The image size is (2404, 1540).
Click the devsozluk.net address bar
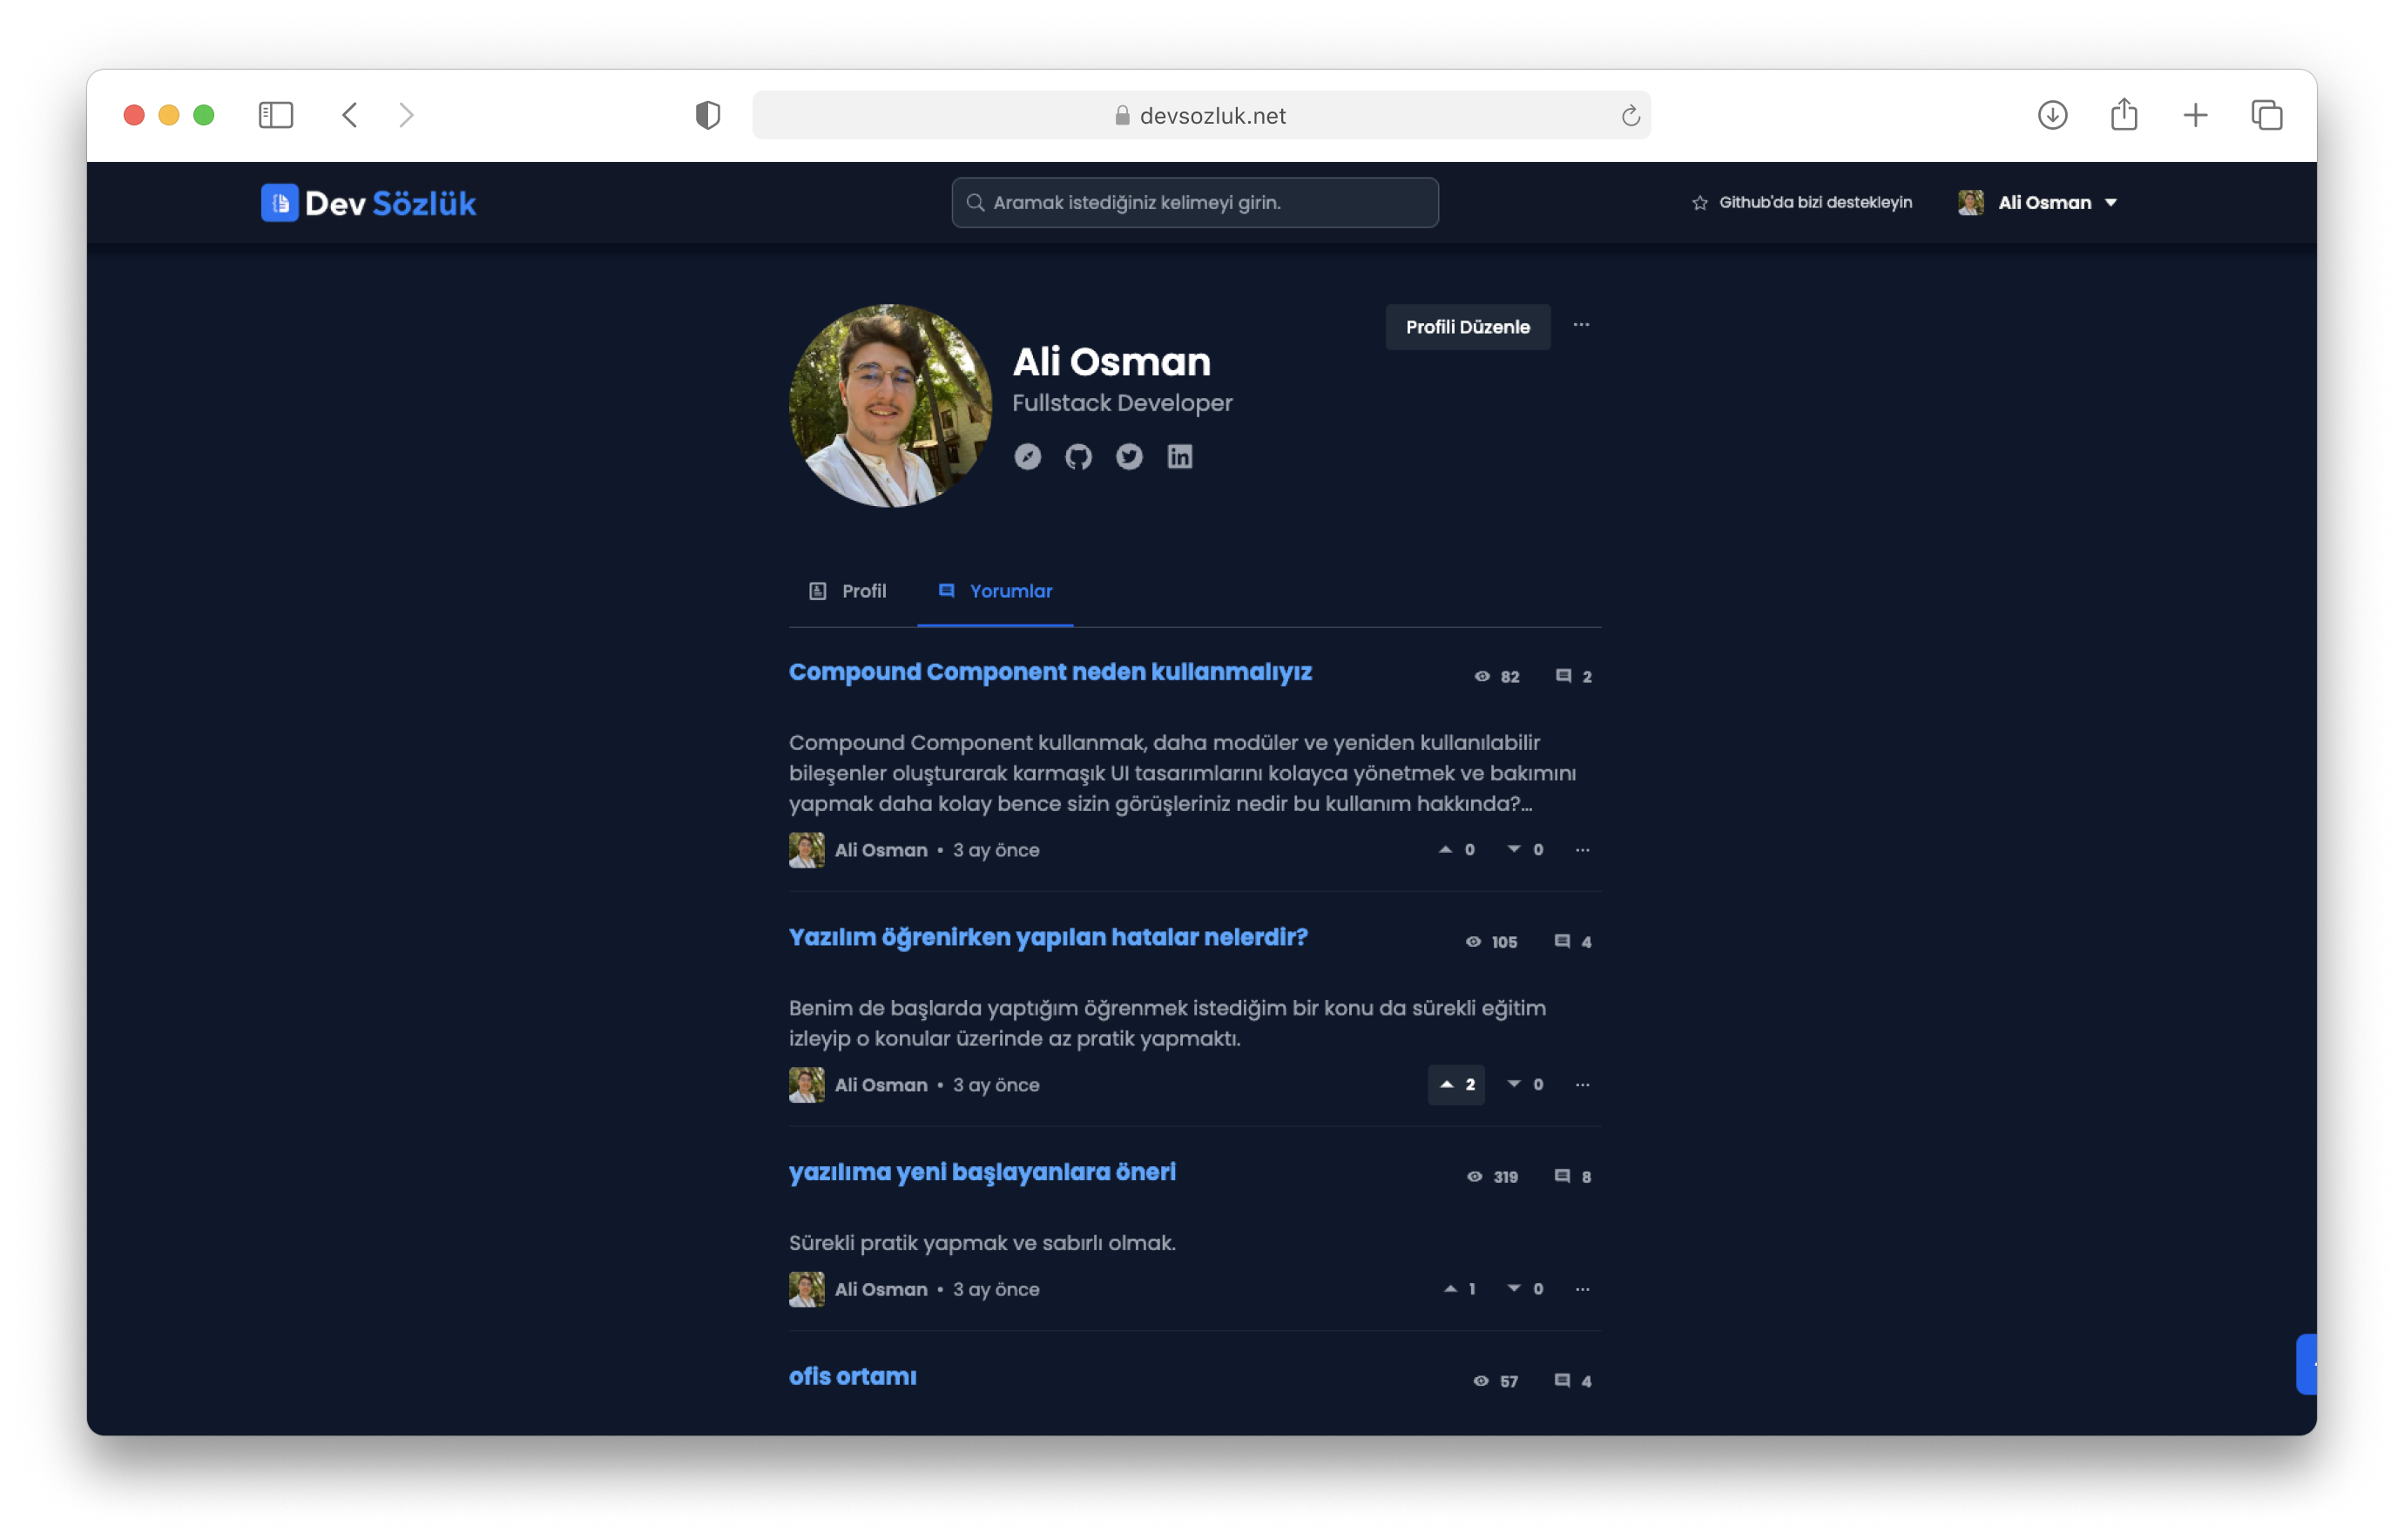tap(1201, 116)
